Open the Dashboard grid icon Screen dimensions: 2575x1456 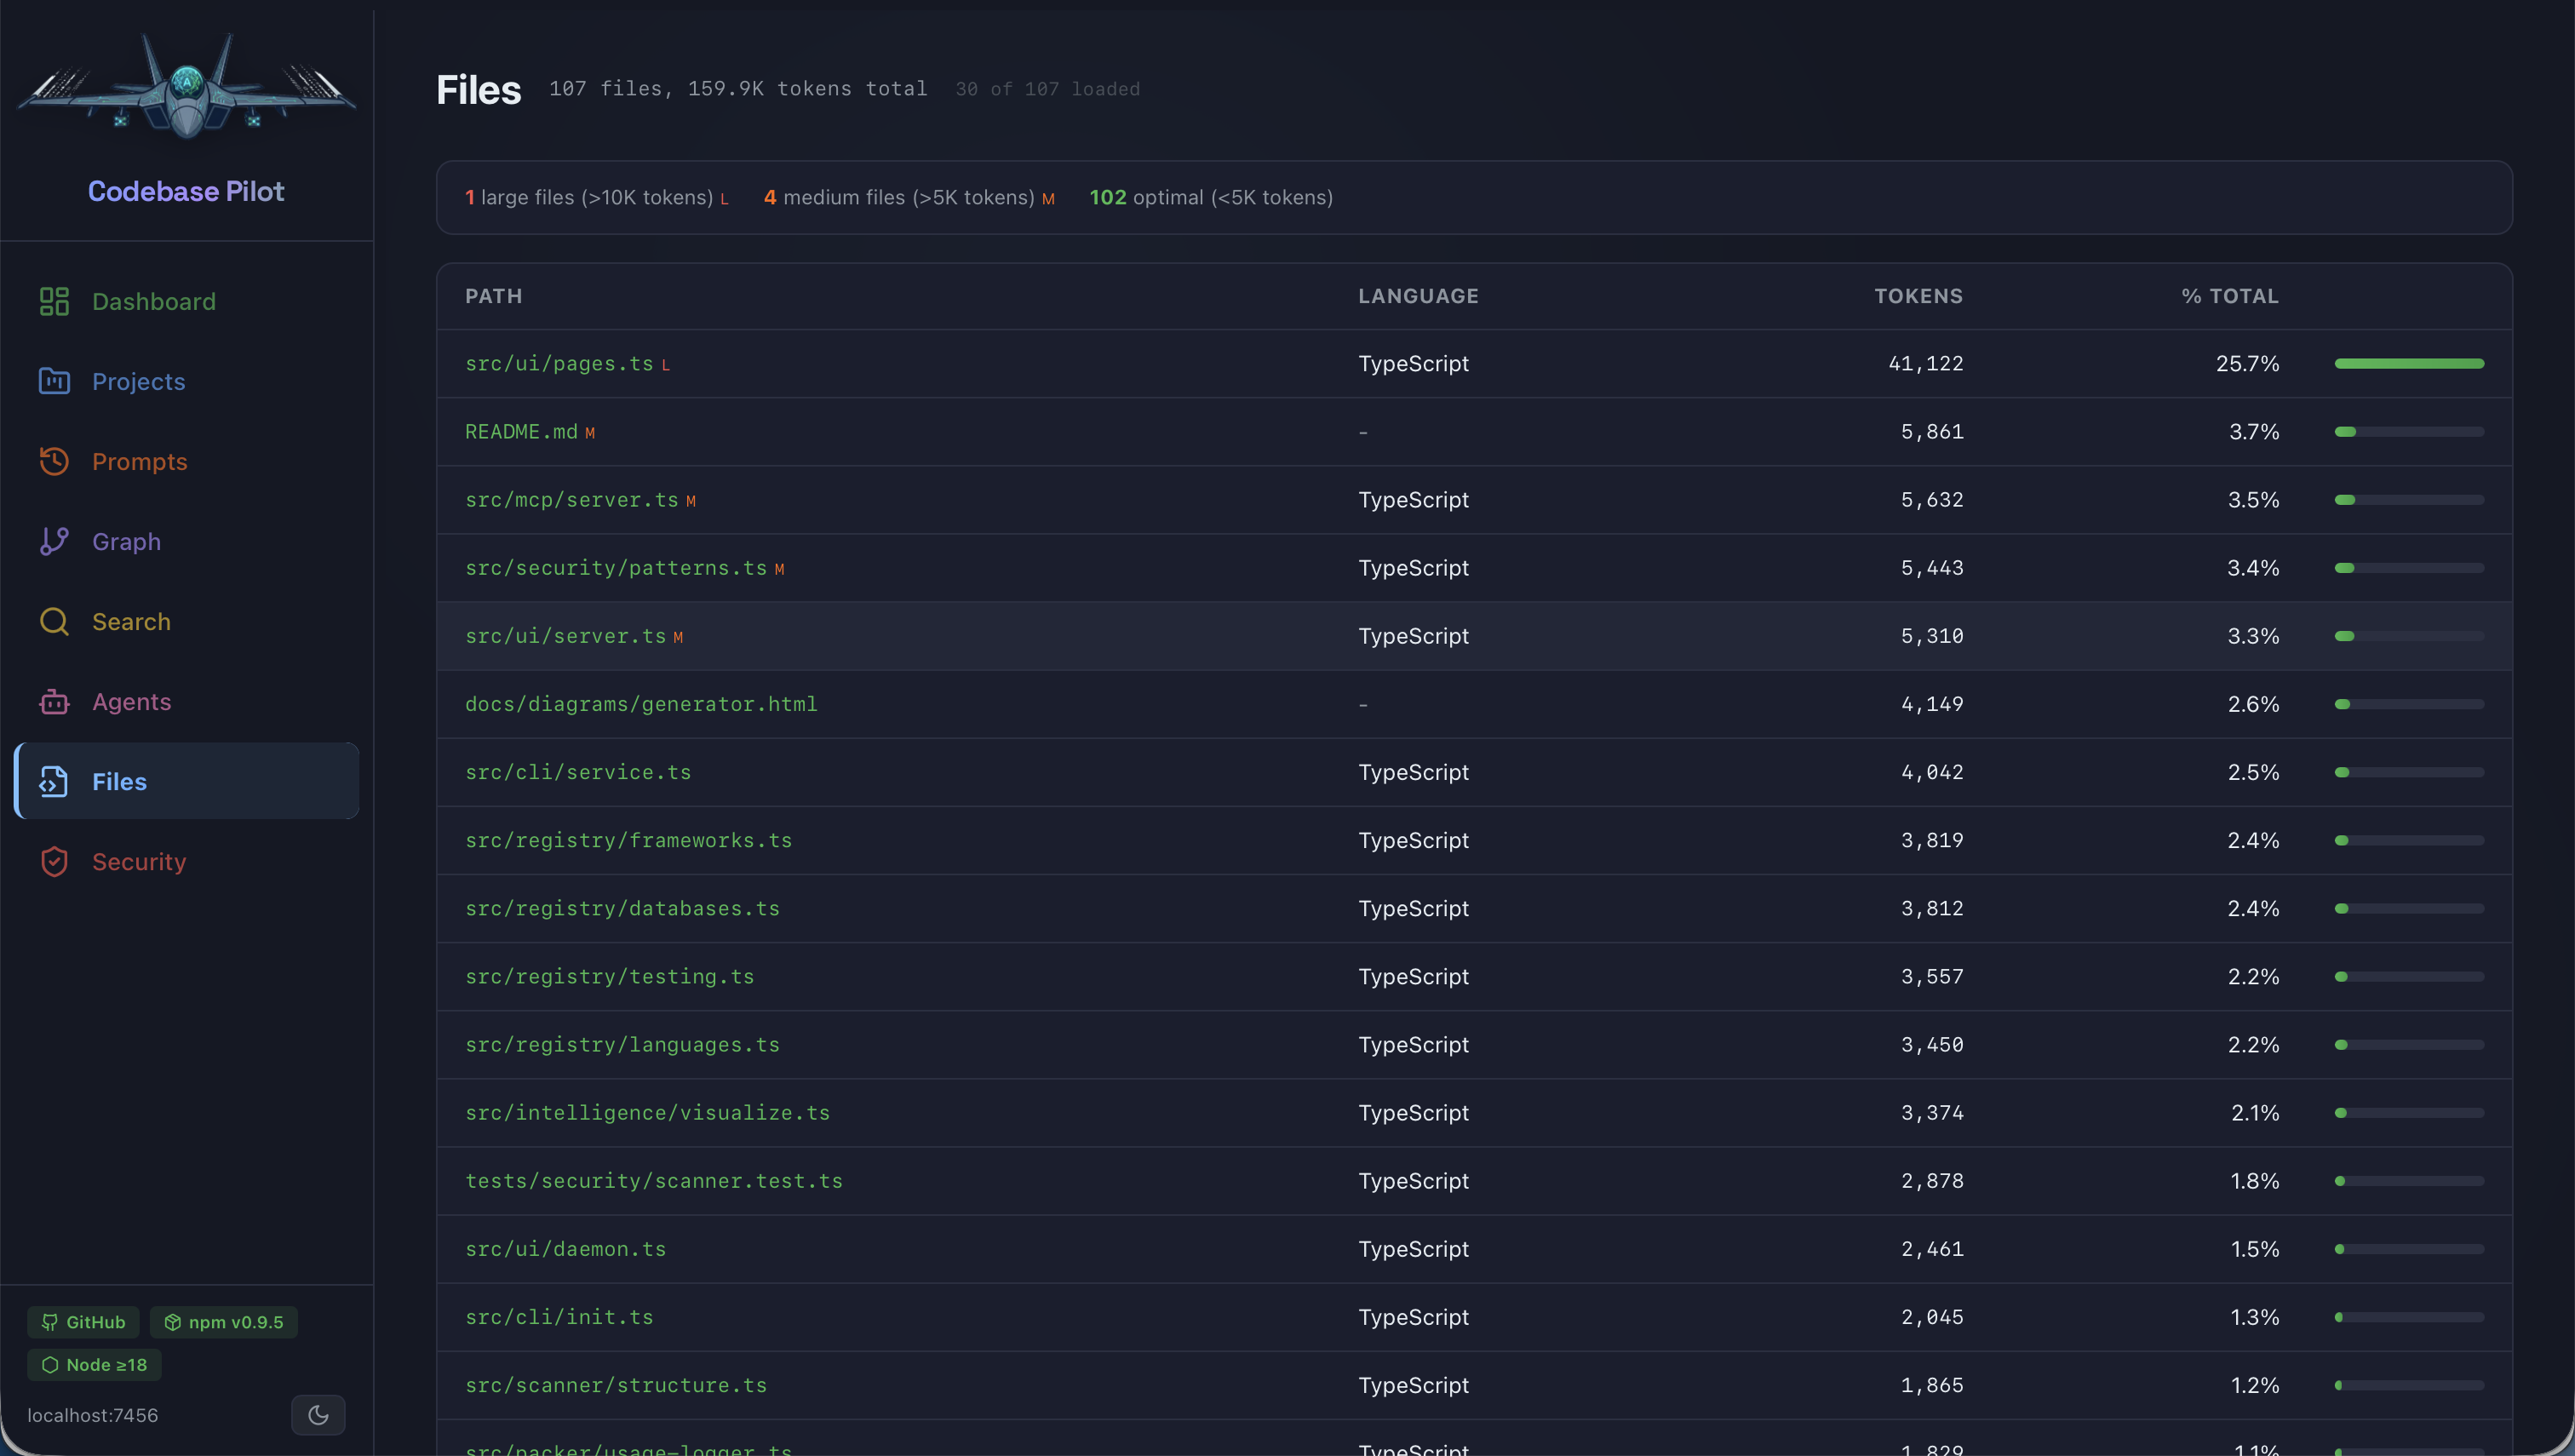tap(54, 301)
